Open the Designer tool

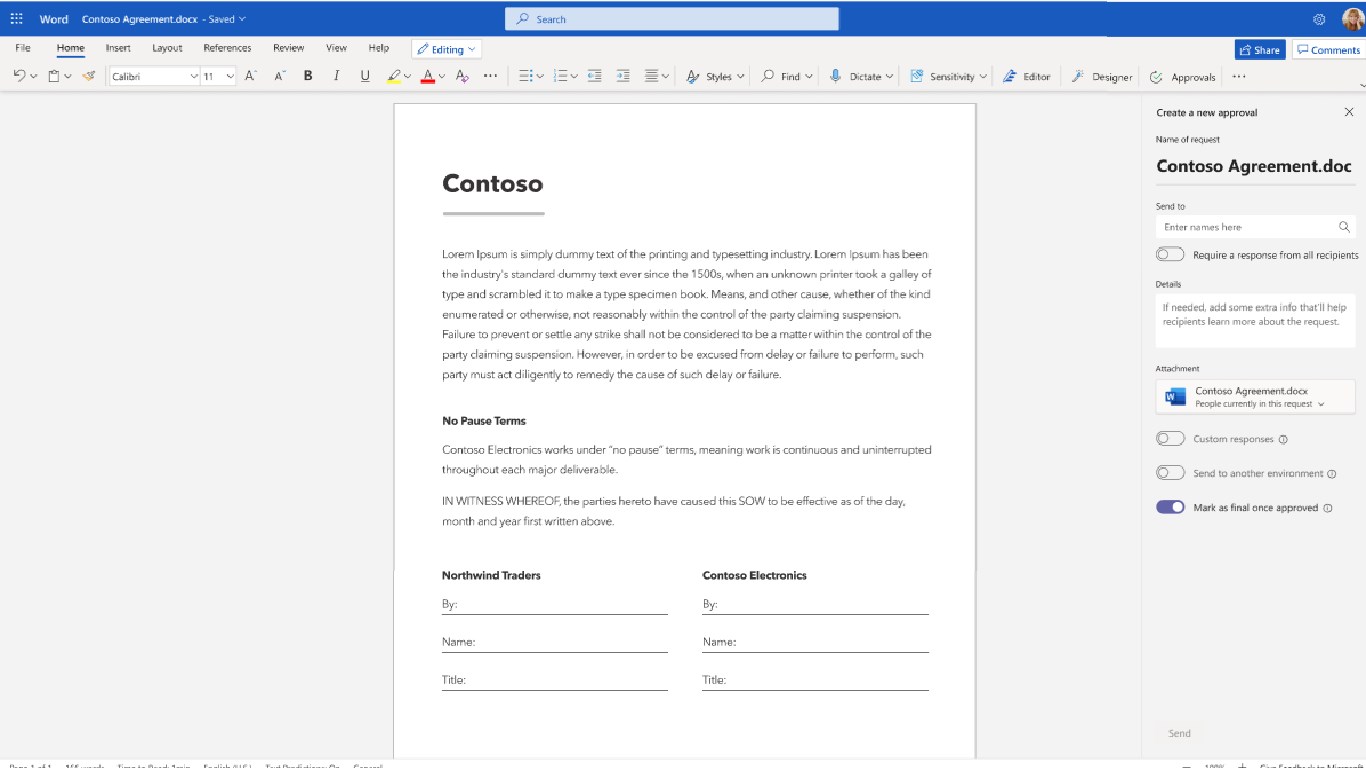[1102, 76]
